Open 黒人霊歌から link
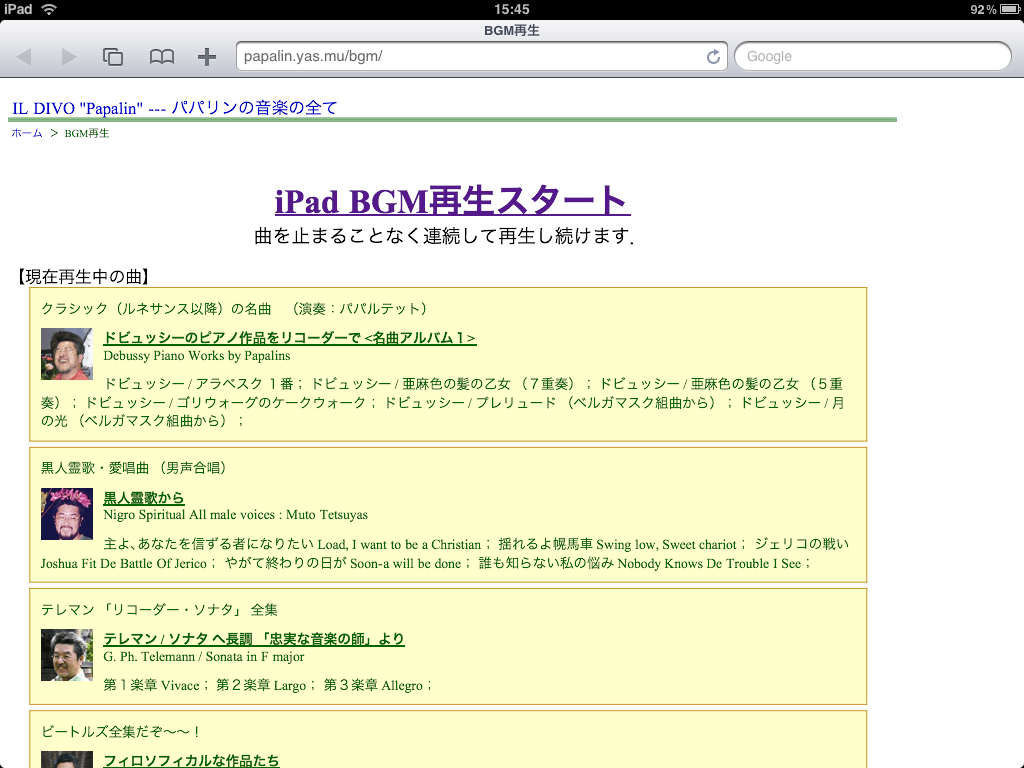The width and height of the screenshot is (1024, 768). pos(144,498)
